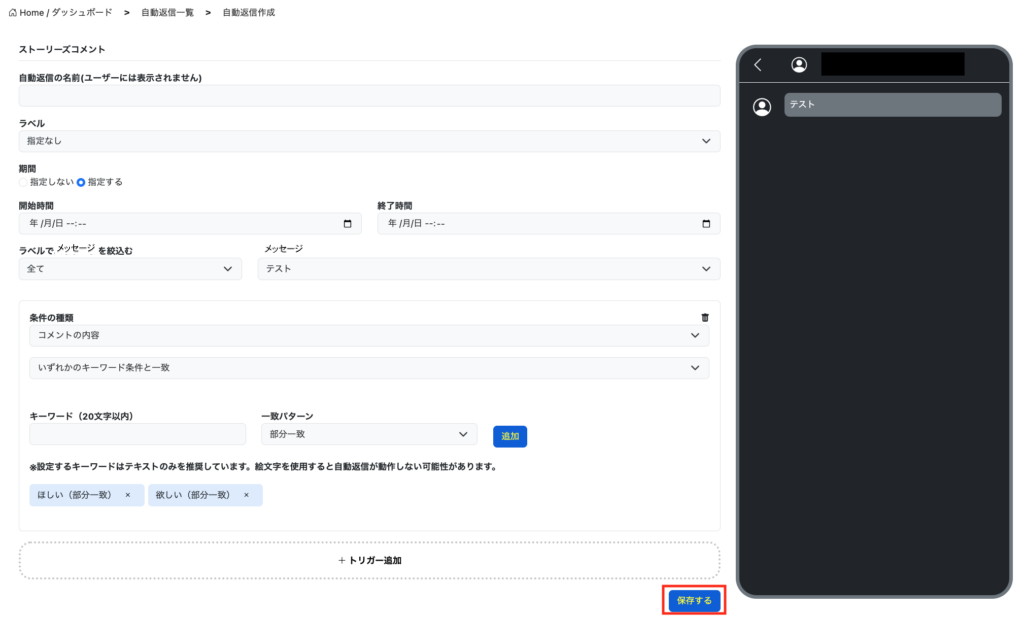Click the back arrow in phone preview
Viewport: 1024px width, 617px height.
tap(758, 65)
